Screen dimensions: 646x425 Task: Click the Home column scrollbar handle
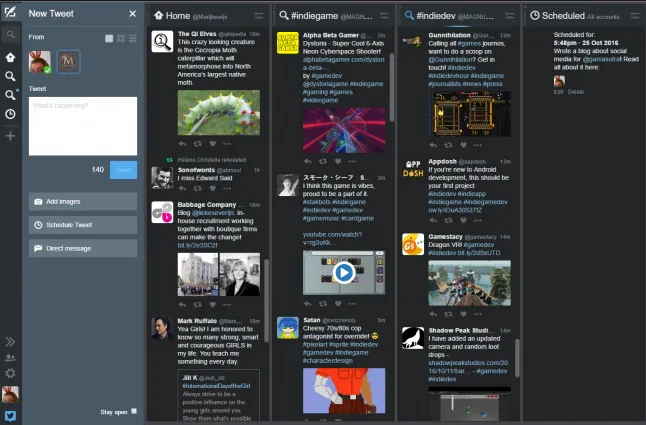267,301
